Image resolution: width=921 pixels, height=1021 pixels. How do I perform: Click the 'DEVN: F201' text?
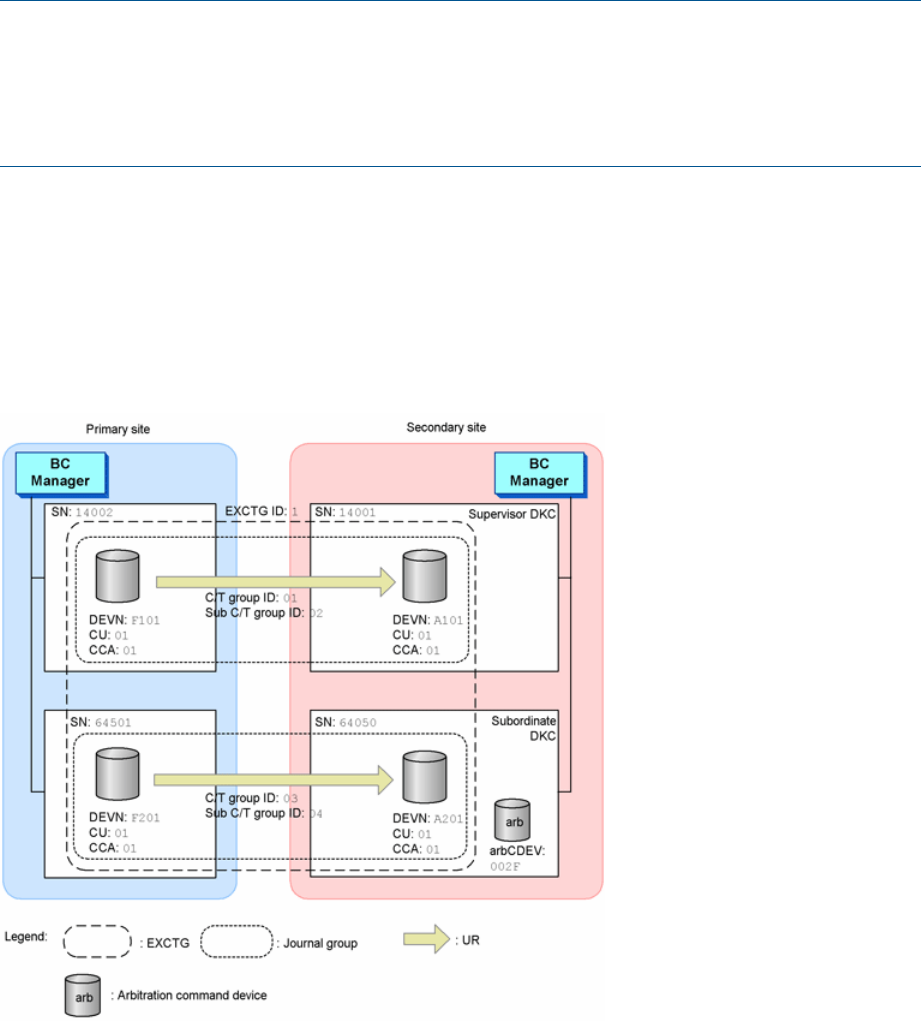tap(124, 817)
